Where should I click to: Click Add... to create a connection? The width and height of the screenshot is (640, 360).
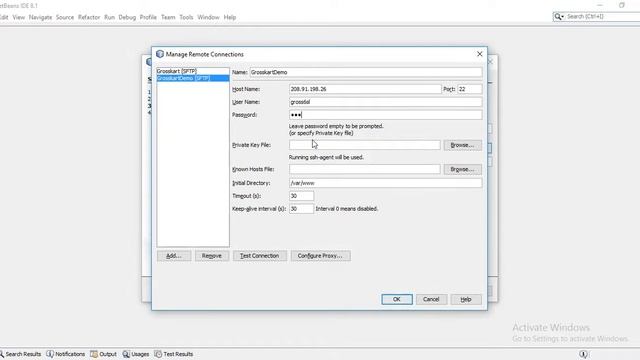click(174, 256)
